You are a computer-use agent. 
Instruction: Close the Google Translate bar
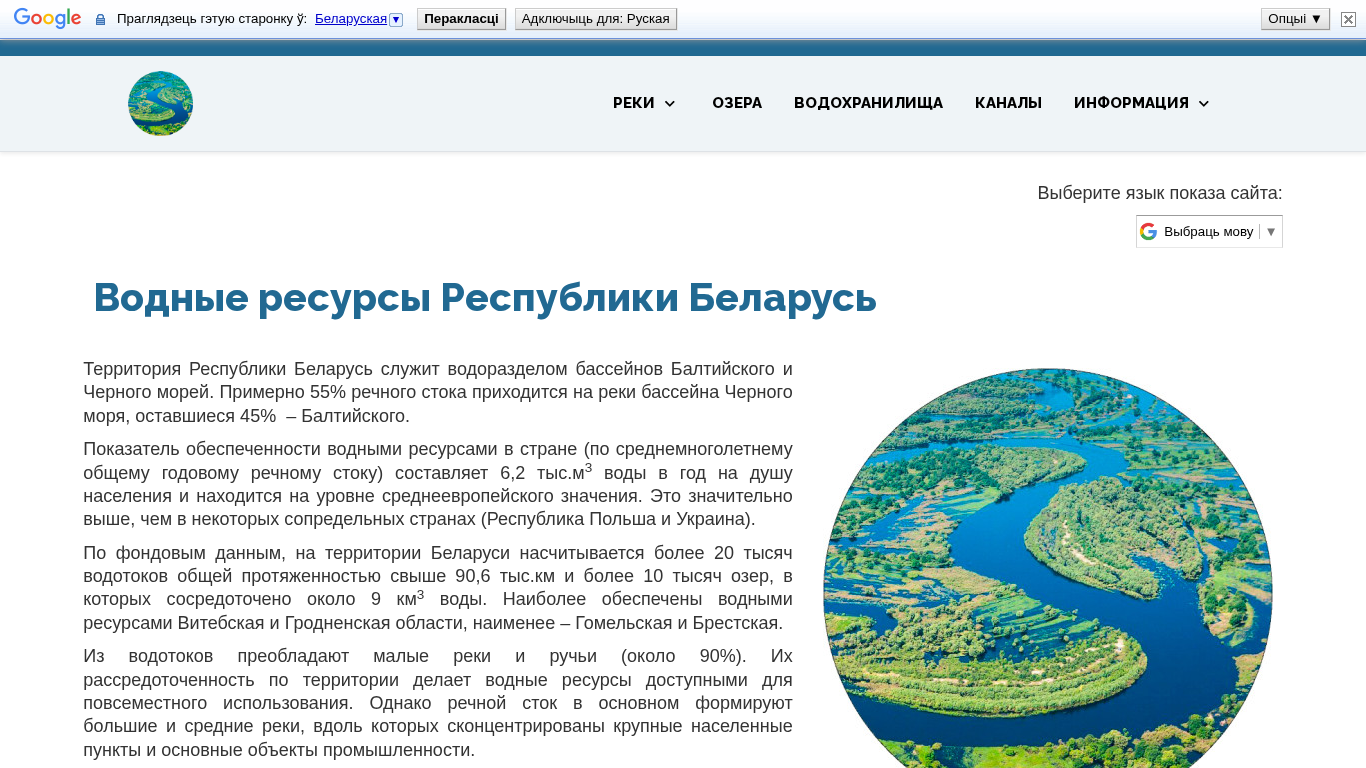(x=1348, y=19)
